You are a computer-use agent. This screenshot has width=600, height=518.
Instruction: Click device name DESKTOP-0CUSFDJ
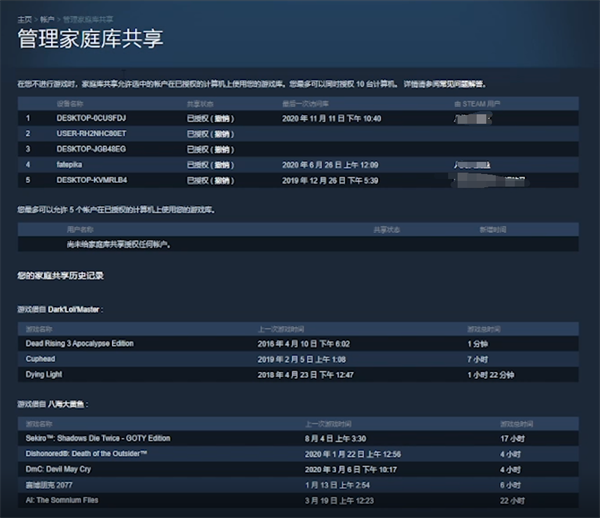pos(91,118)
